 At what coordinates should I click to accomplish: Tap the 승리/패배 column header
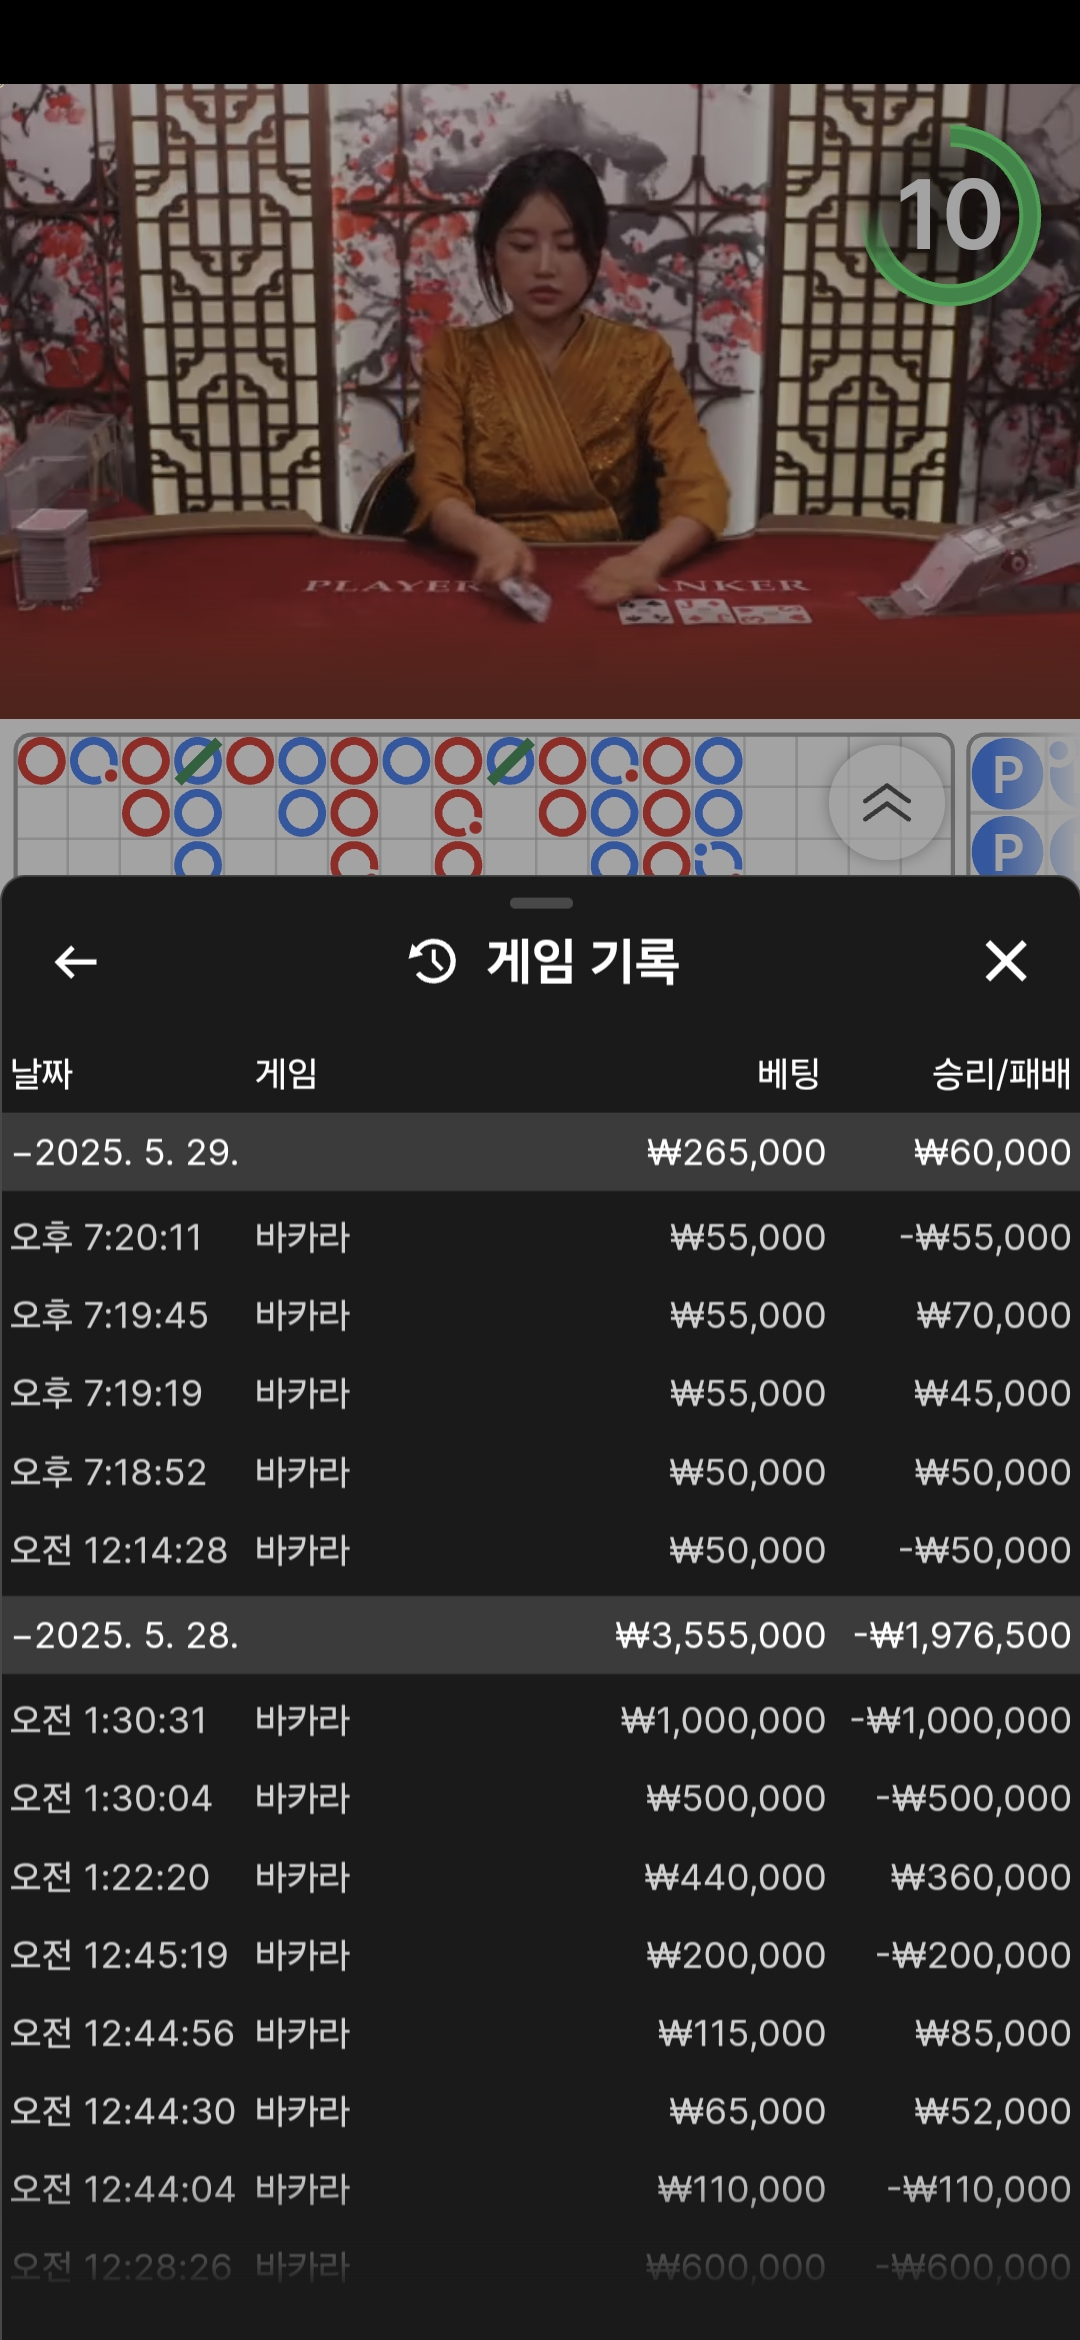point(1001,1074)
